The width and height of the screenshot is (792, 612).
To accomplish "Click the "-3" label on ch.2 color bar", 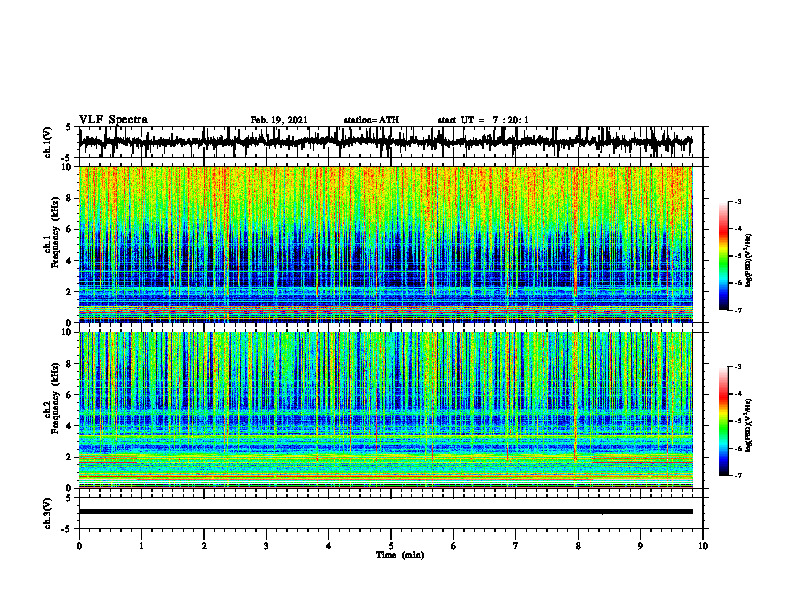I will click(x=737, y=366).
